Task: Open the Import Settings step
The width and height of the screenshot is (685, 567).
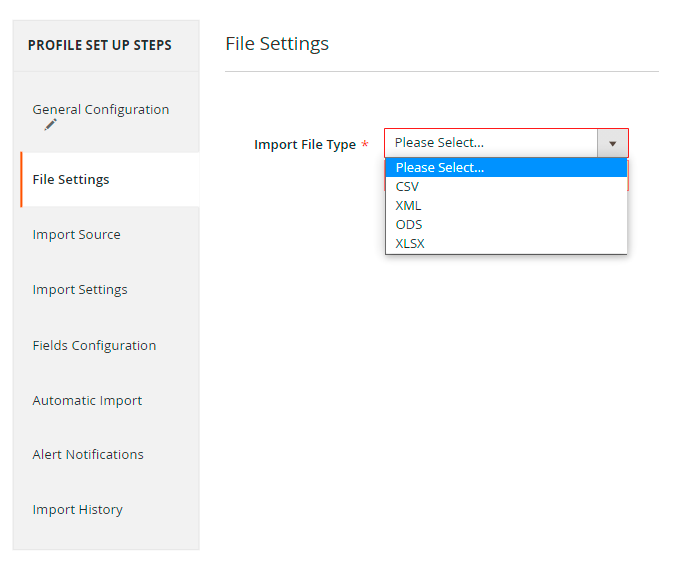Action: [x=80, y=290]
